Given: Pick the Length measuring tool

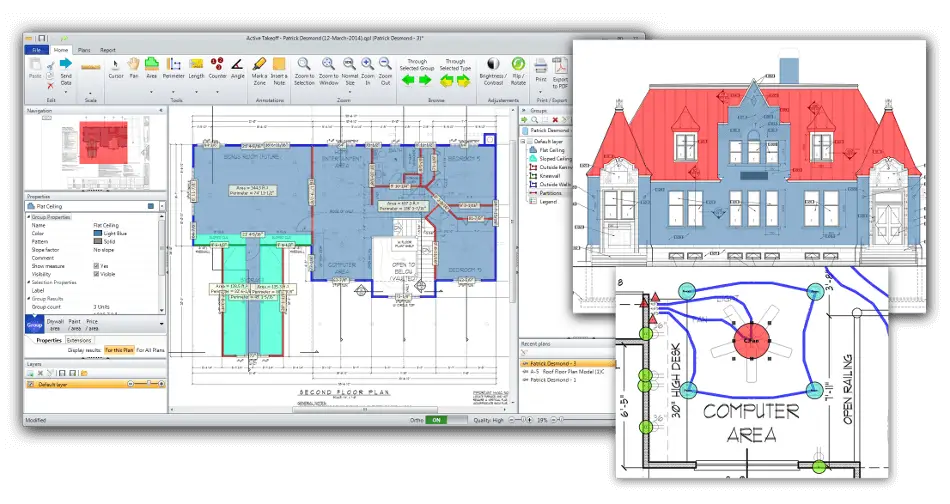Looking at the screenshot, I should coord(196,68).
